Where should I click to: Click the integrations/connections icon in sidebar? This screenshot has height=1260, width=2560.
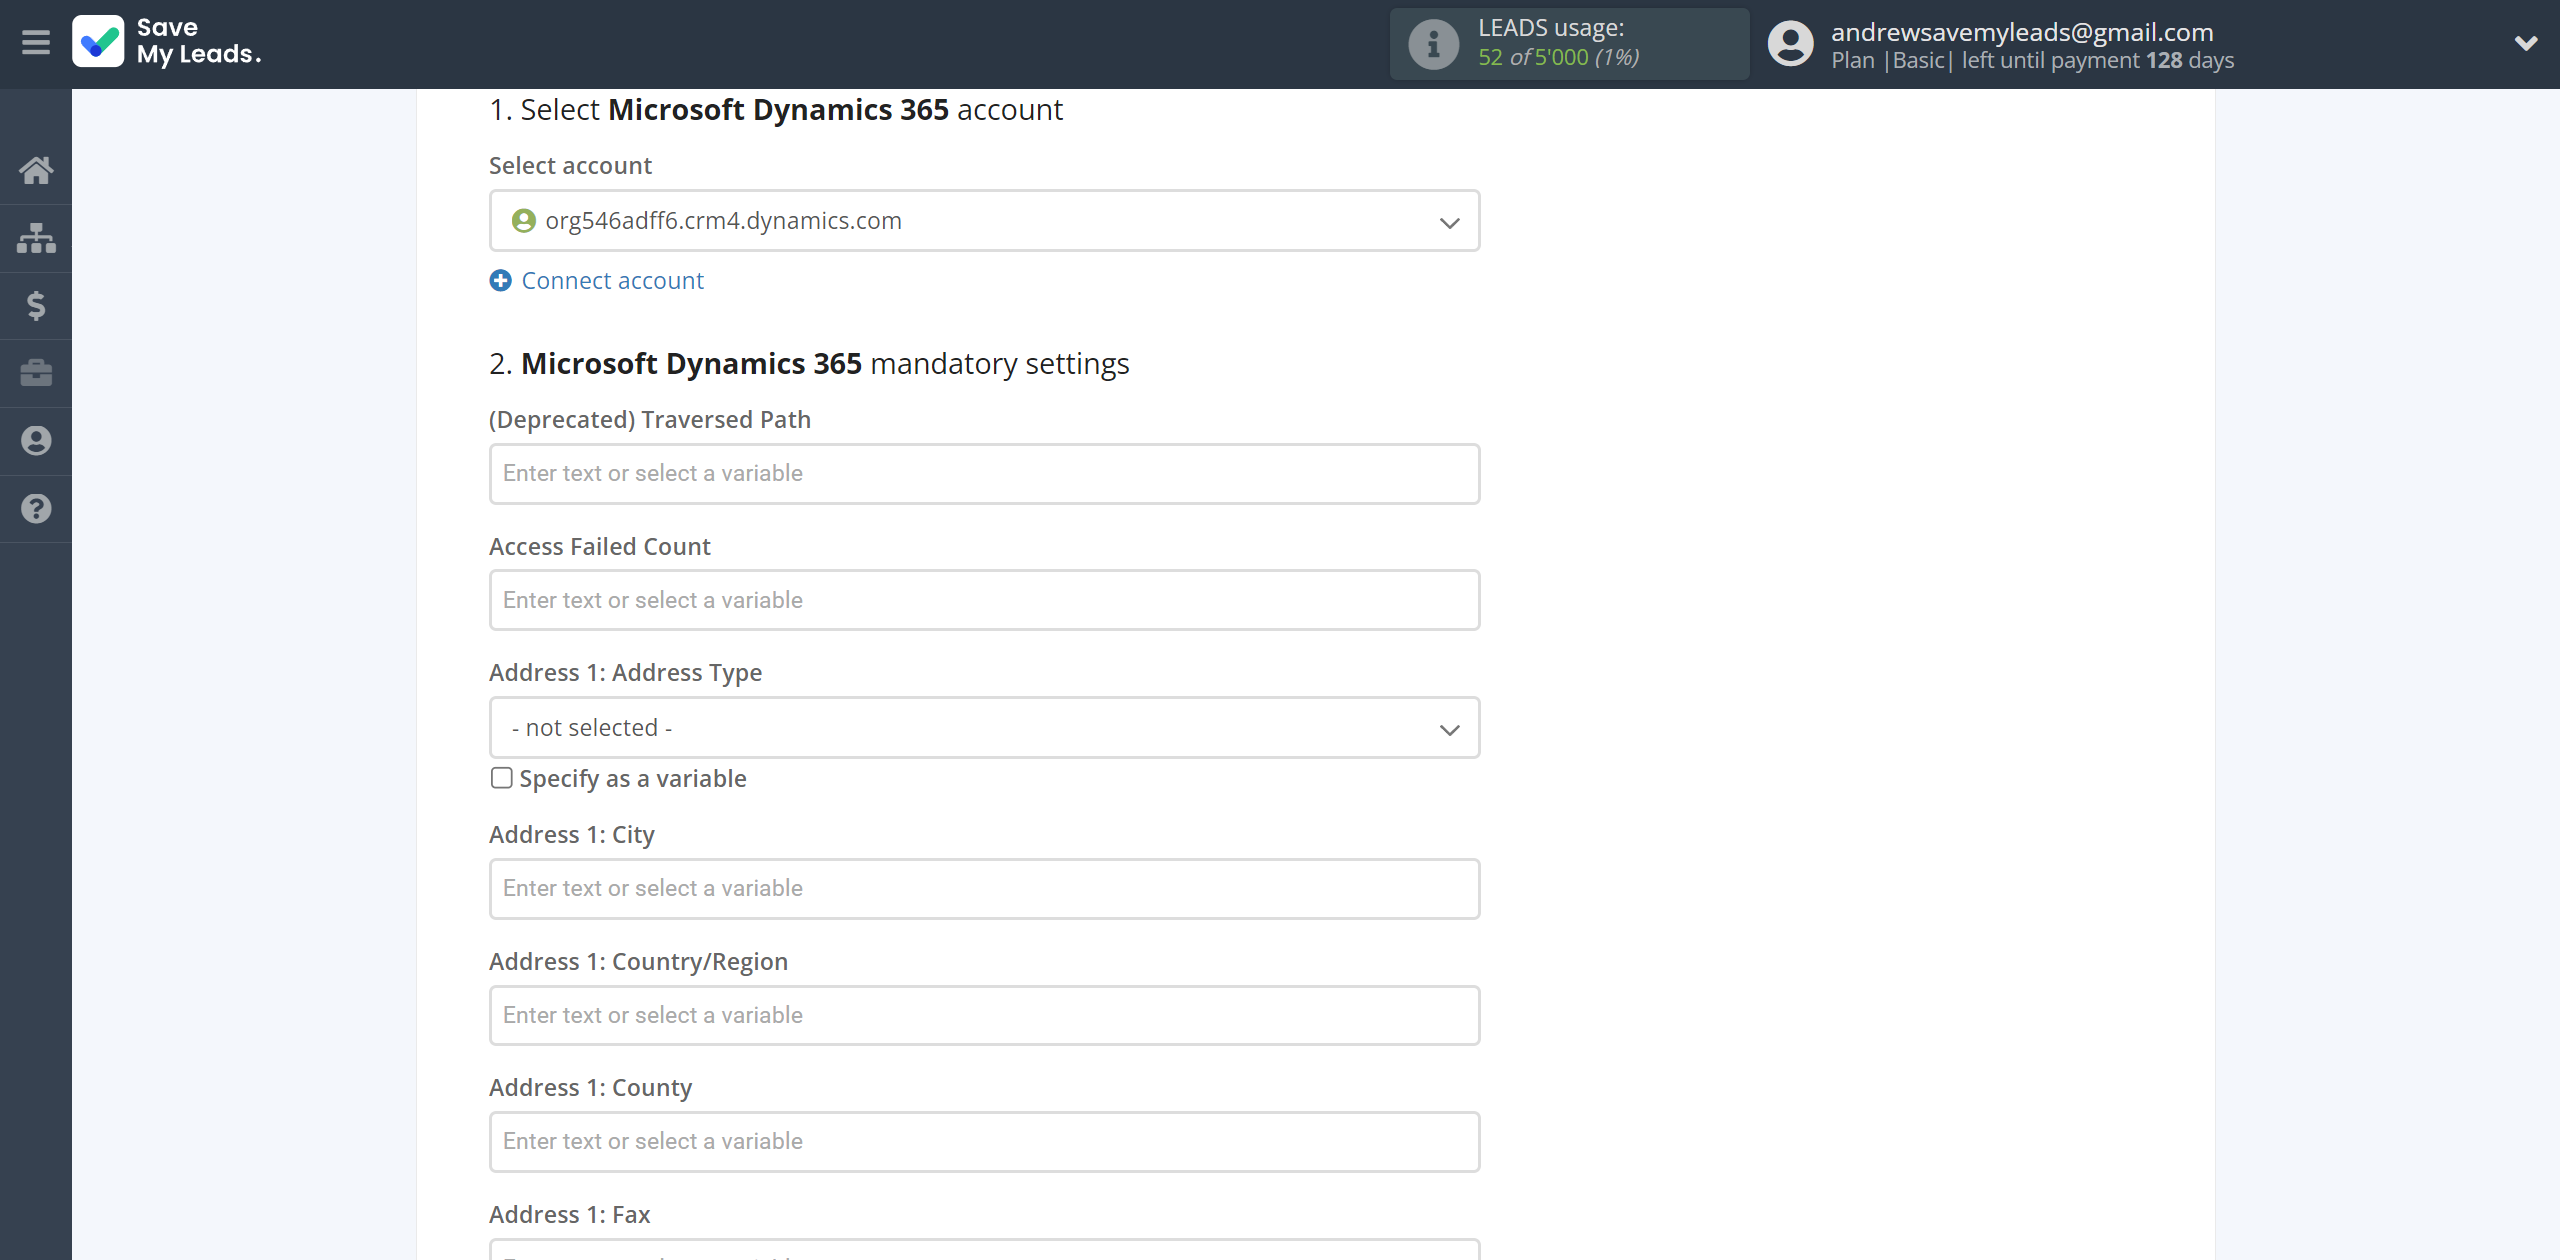pyautogui.click(x=36, y=235)
